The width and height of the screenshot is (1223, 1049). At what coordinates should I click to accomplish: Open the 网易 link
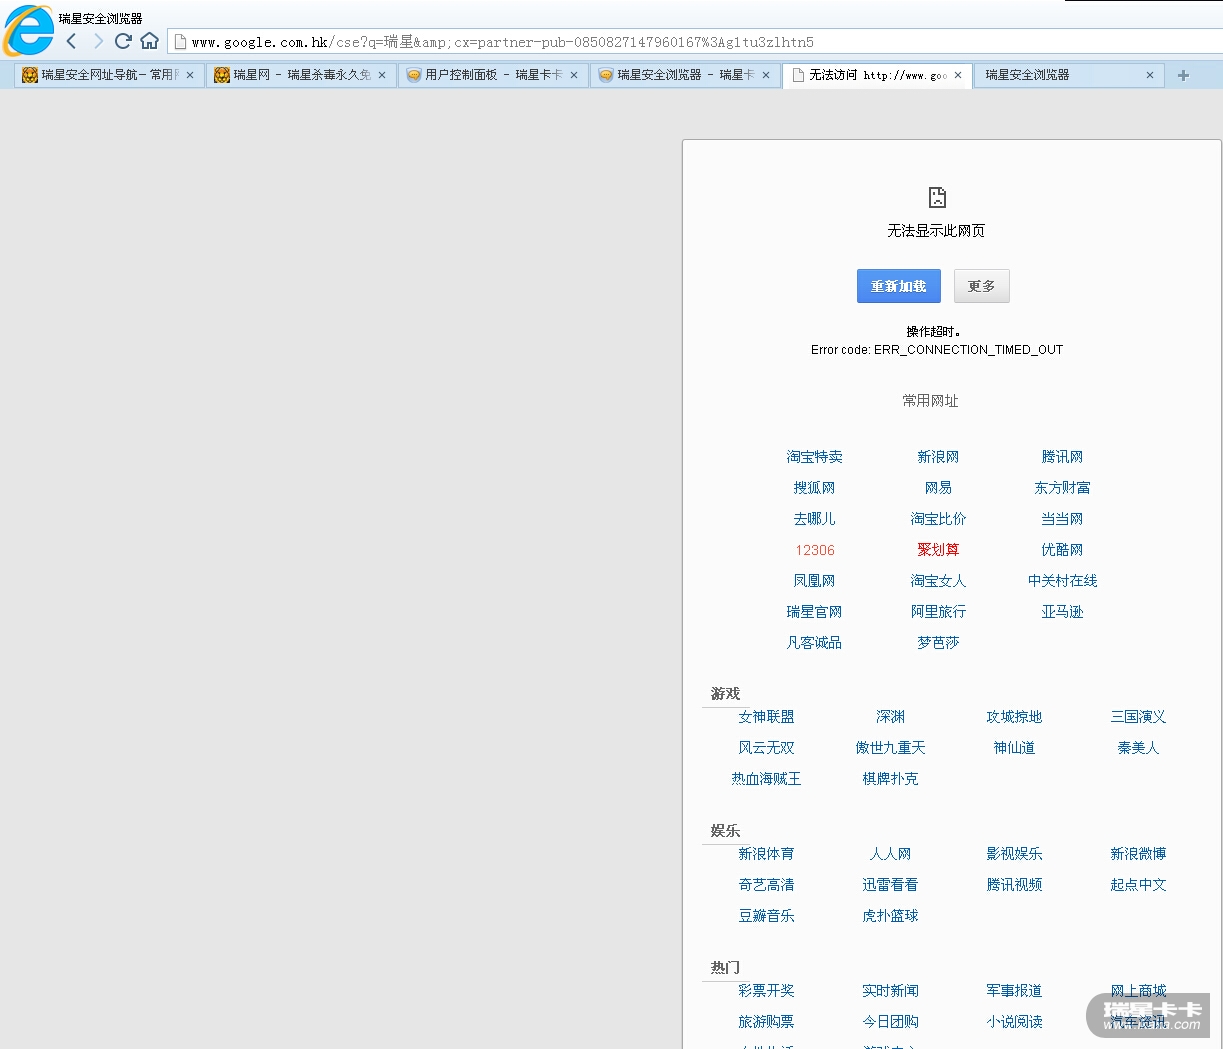tap(938, 488)
